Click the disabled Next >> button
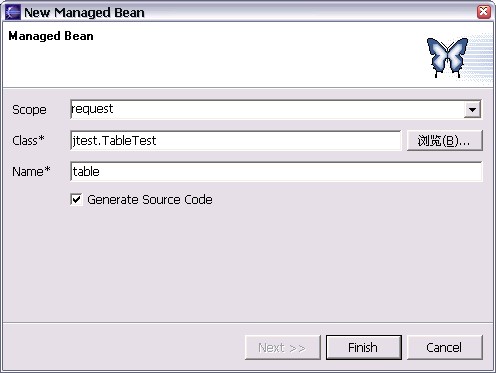This screenshot has width=496, height=373. tap(283, 347)
